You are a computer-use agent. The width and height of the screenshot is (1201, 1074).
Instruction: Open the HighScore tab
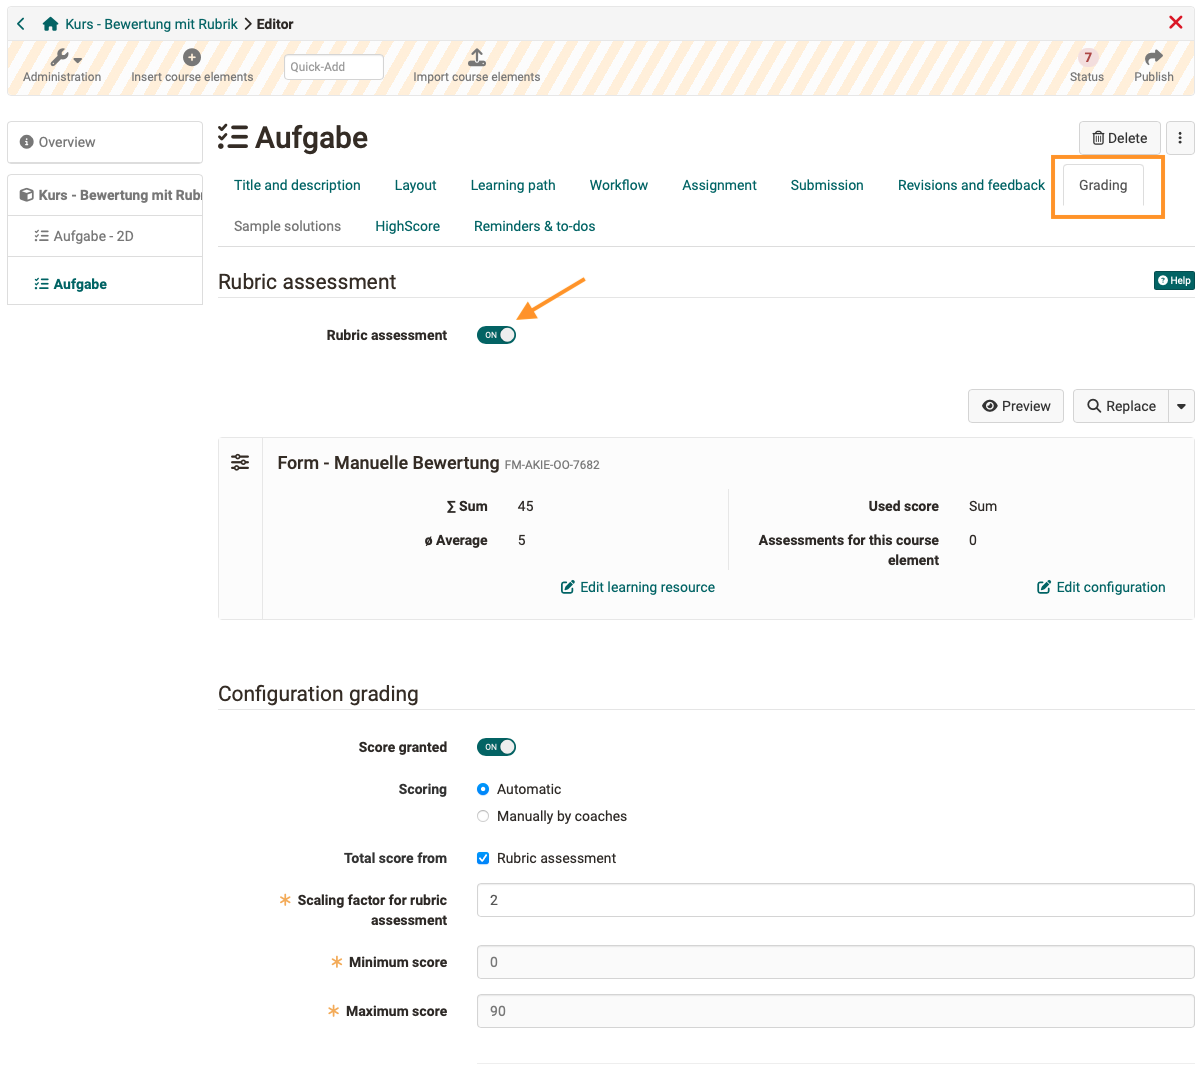tap(408, 226)
